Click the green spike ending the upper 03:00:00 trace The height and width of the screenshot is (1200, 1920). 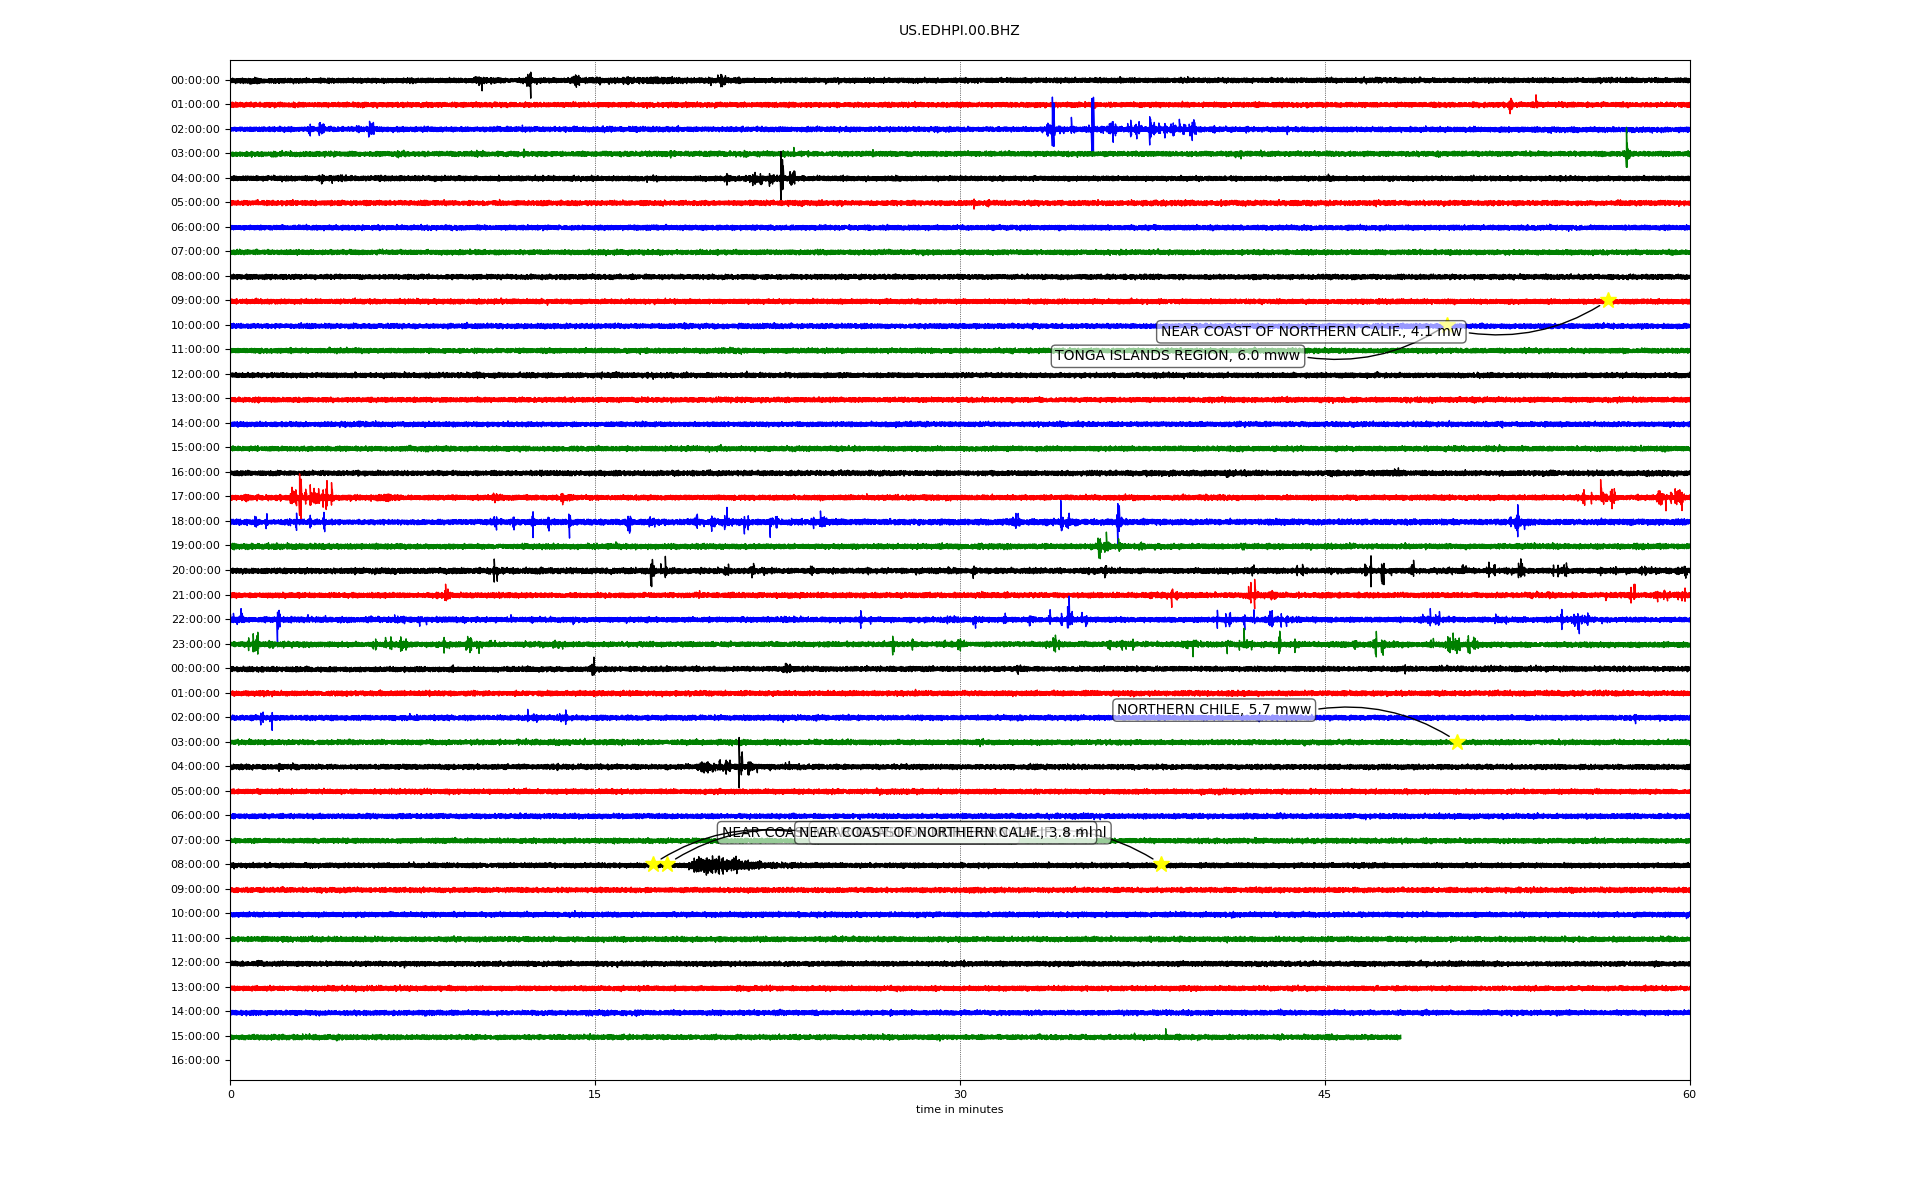(1627, 148)
